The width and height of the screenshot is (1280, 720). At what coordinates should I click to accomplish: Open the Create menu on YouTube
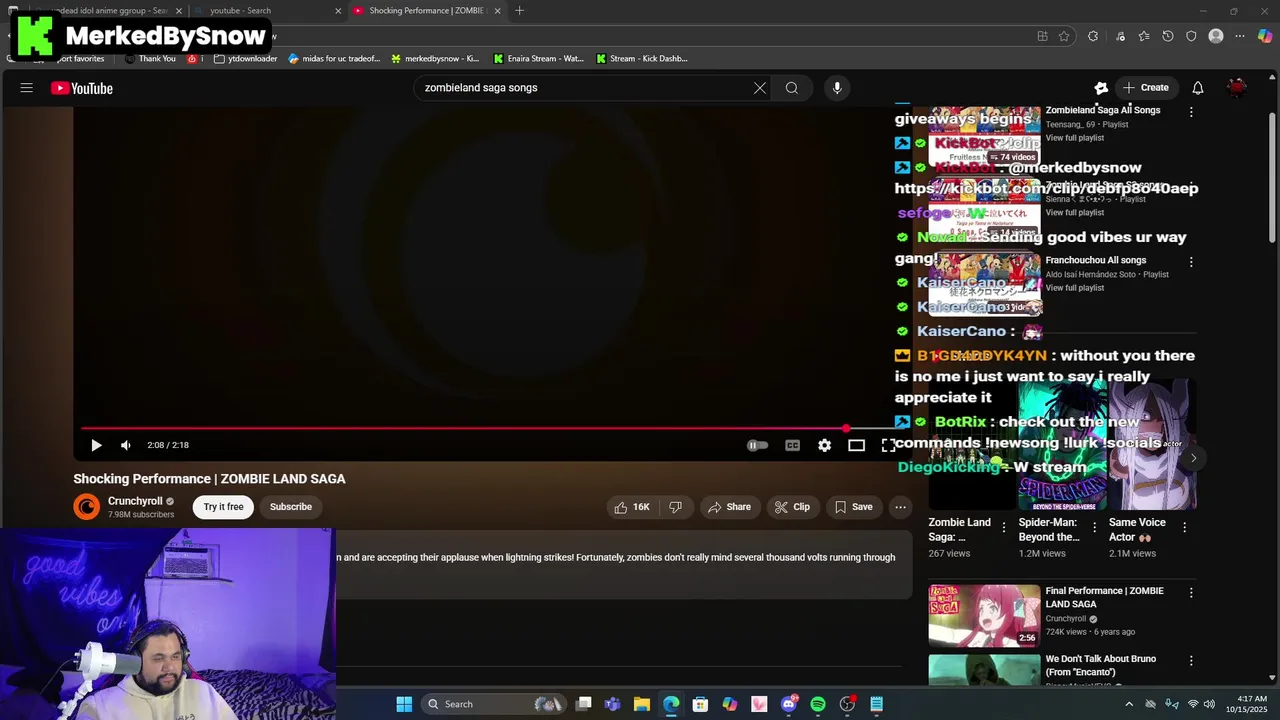(1145, 88)
